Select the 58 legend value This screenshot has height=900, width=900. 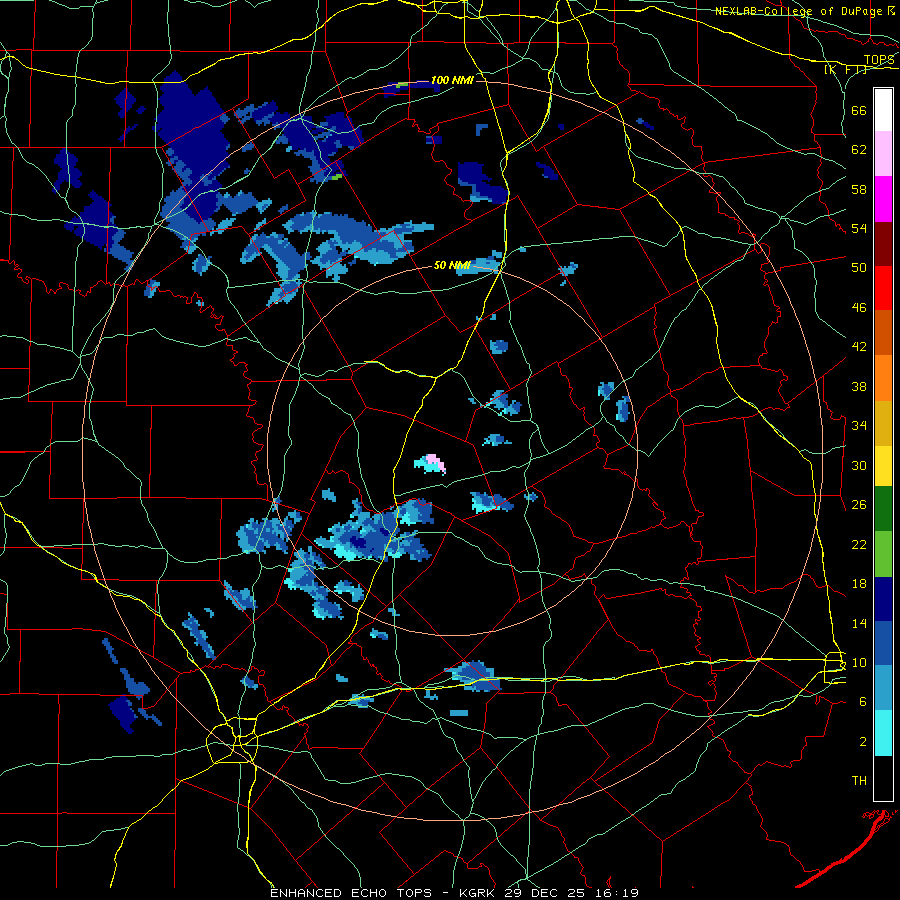(x=859, y=189)
